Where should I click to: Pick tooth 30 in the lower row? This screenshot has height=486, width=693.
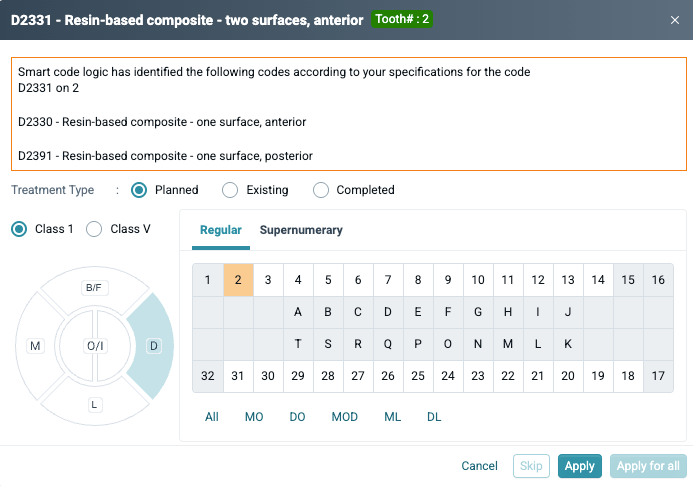pos(268,376)
